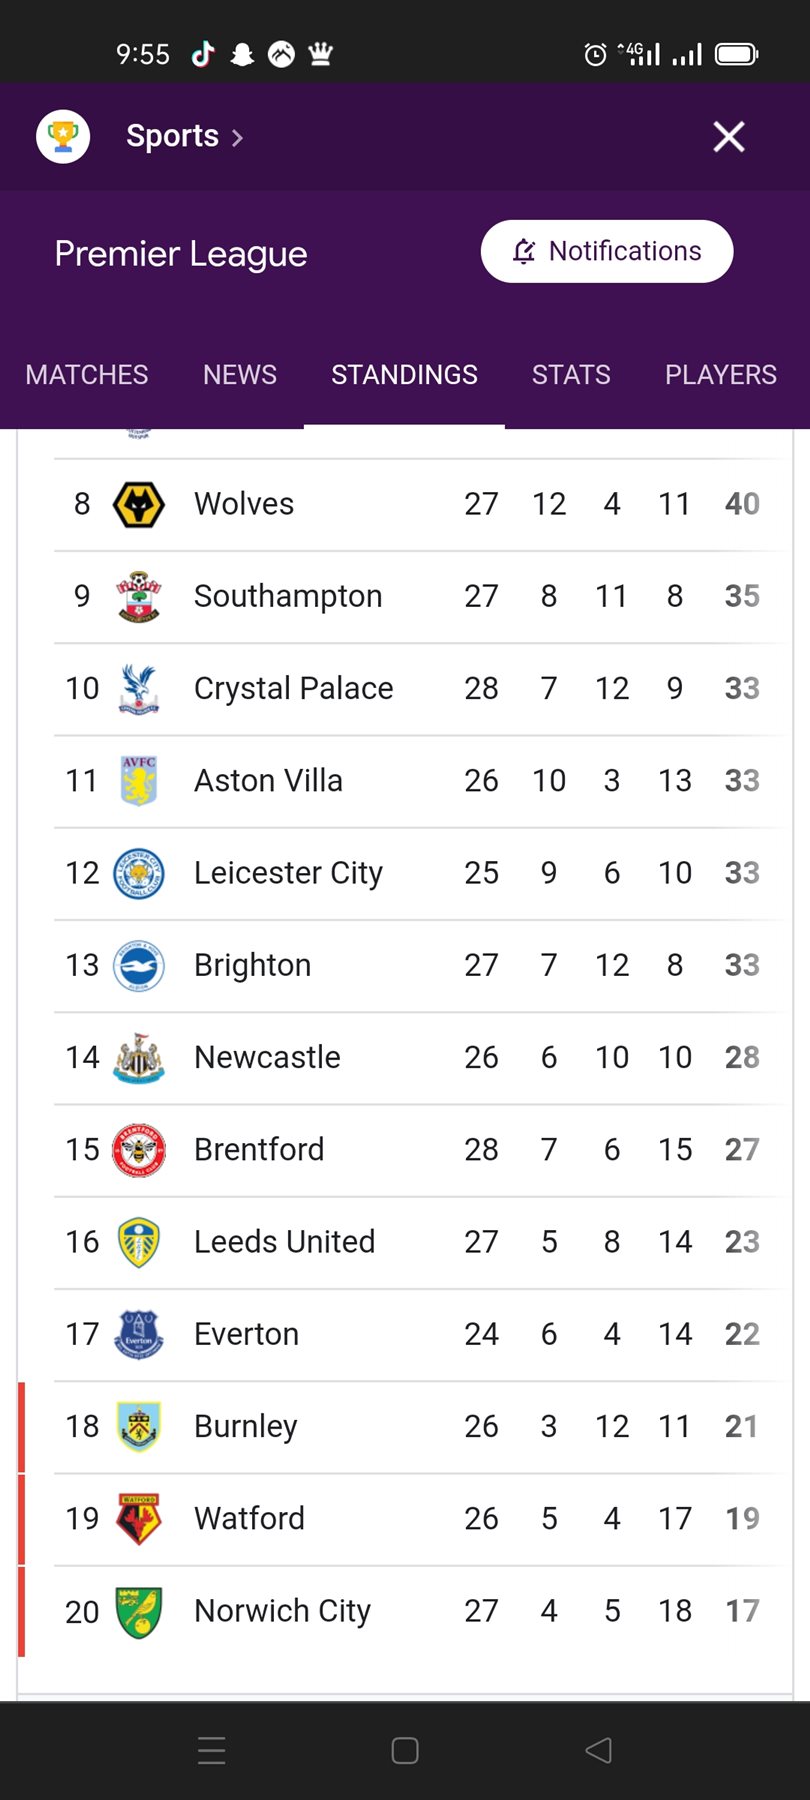The height and width of the screenshot is (1800, 810).
Task: Switch to the MATCHES tab
Action: (87, 375)
